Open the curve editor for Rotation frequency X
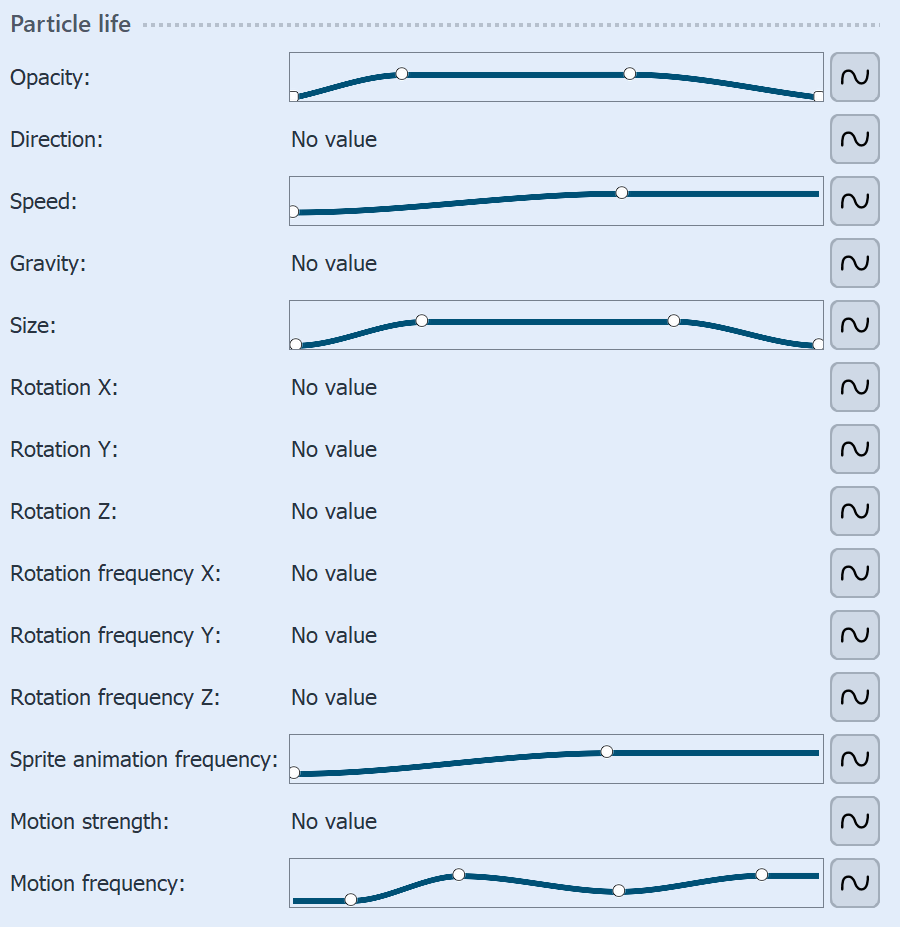 854,573
